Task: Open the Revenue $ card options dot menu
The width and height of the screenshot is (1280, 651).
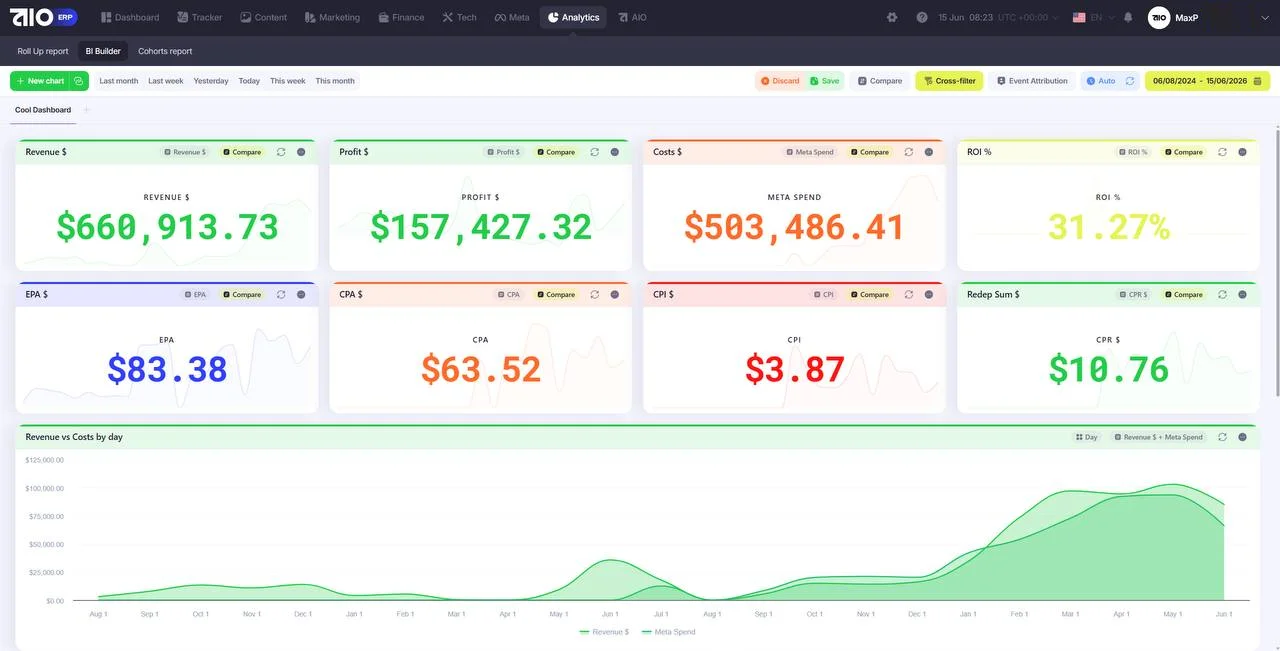Action: pos(301,152)
